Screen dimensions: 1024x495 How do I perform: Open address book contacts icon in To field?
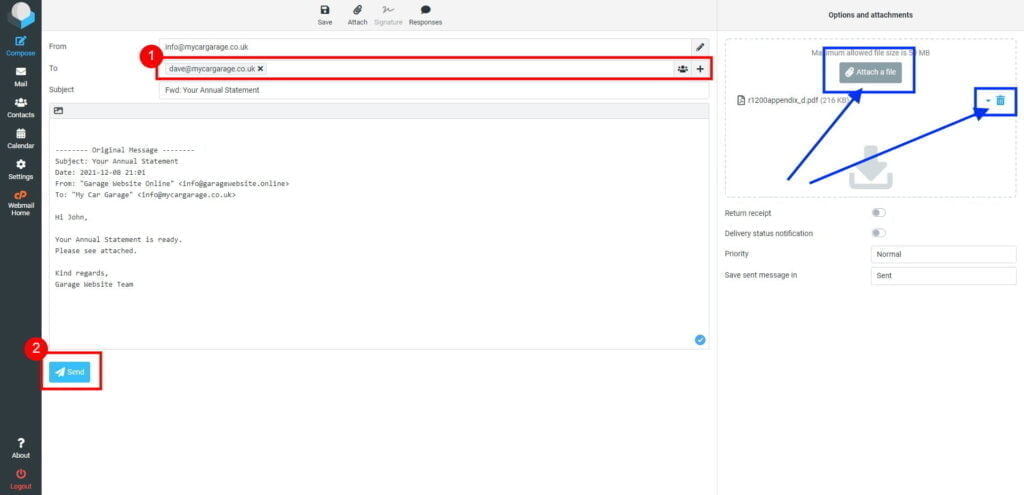682,69
